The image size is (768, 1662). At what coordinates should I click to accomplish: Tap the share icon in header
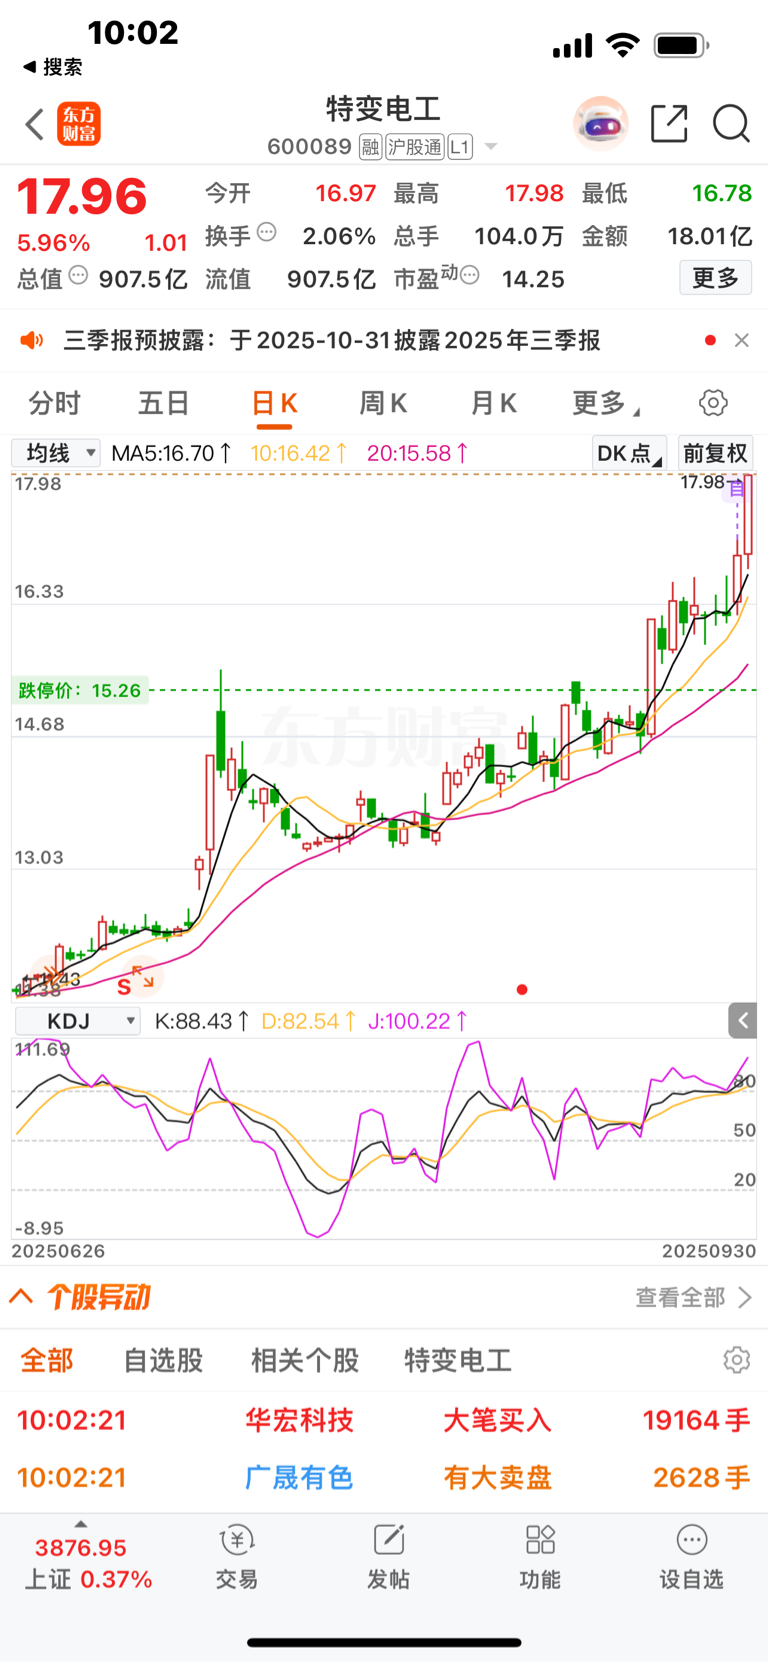(669, 124)
